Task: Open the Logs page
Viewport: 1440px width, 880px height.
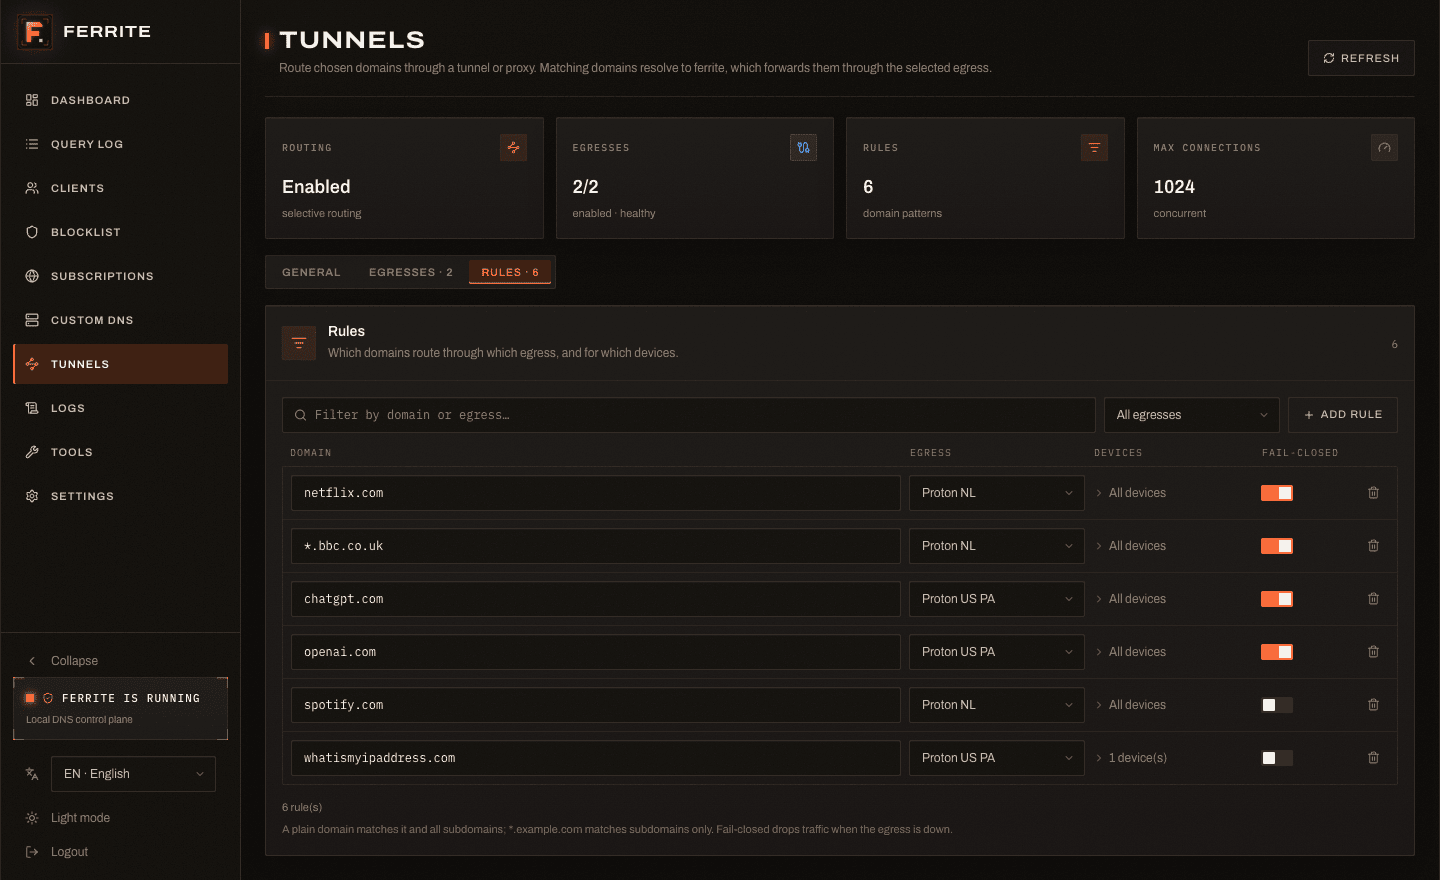Action: (120, 408)
